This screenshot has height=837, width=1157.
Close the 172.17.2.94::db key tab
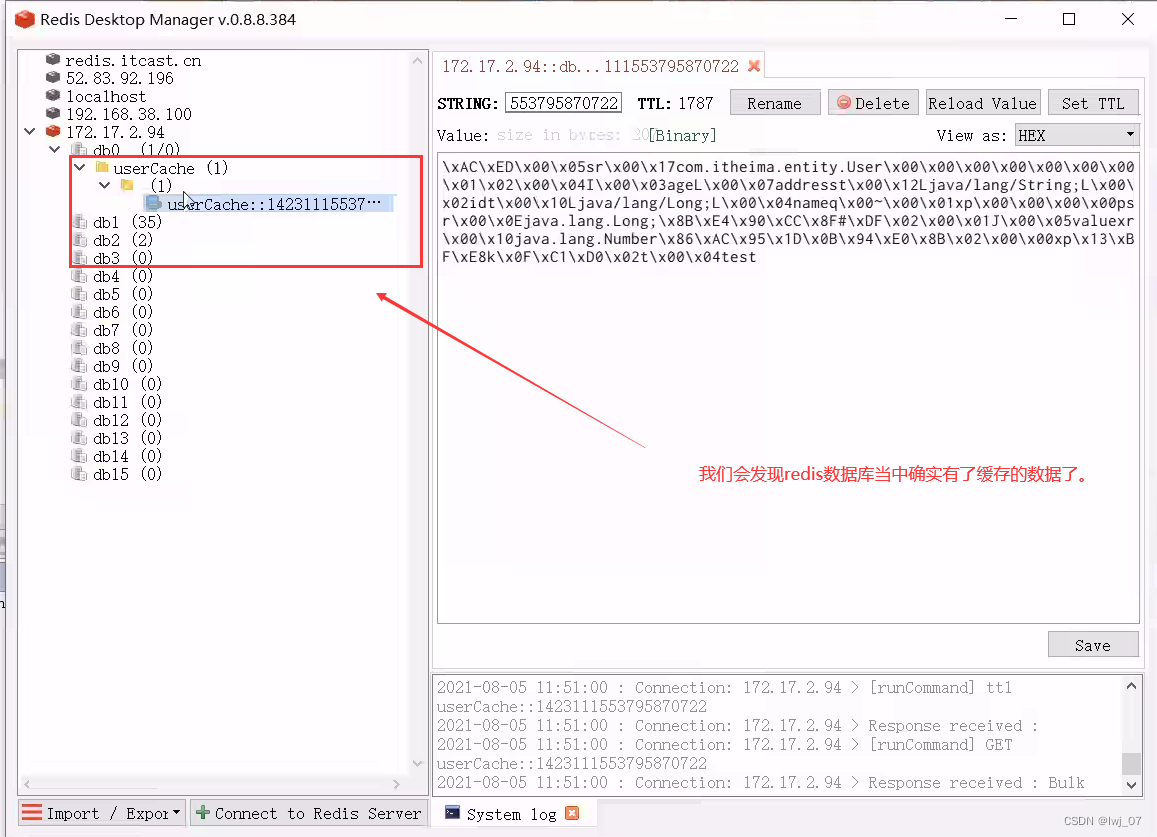pos(753,66)
